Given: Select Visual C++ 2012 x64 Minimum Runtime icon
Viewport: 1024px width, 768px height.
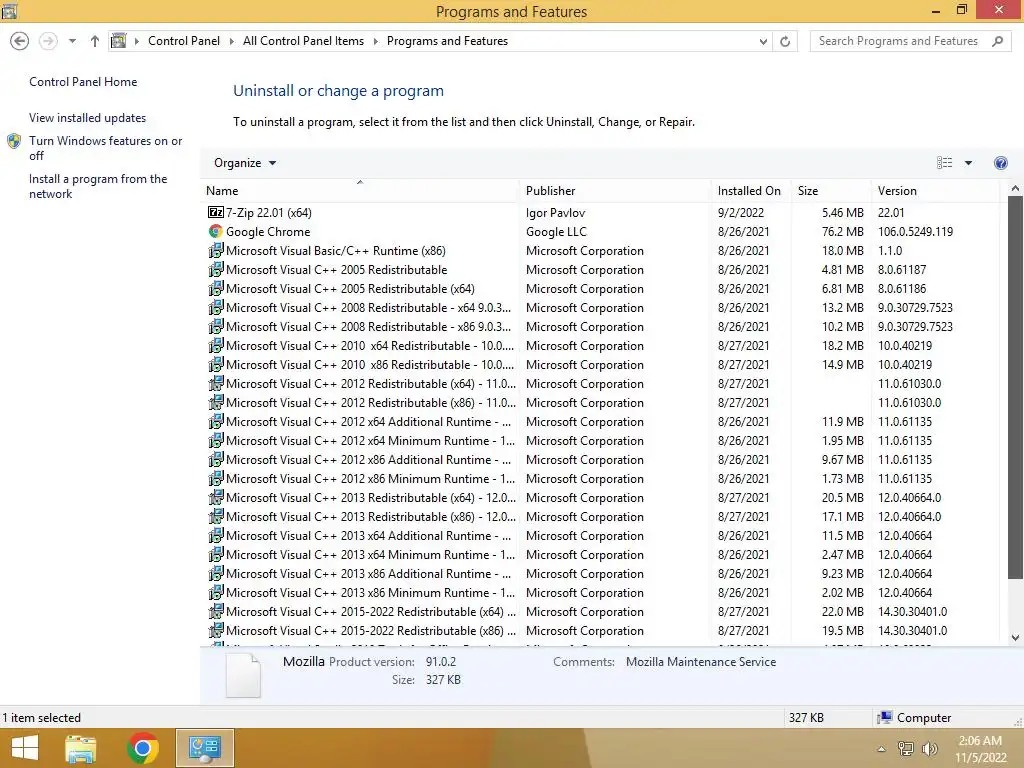Looking at the screenshot, I should click(216, 440).
